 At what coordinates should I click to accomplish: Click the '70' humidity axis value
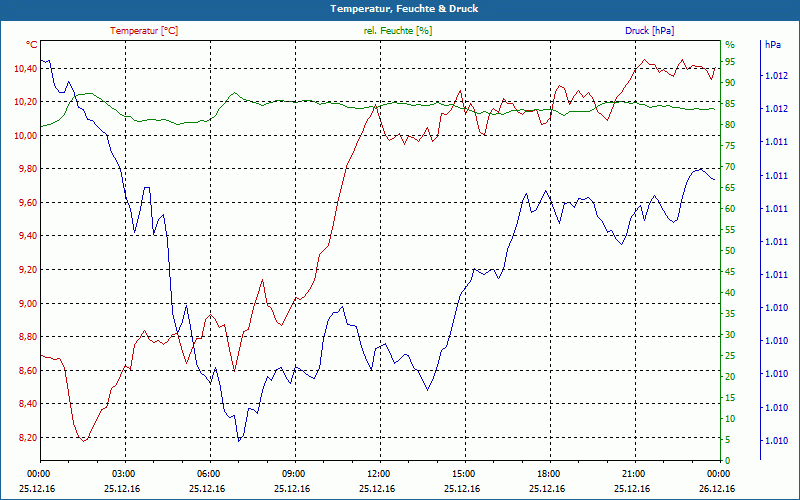tap(730, 167)
